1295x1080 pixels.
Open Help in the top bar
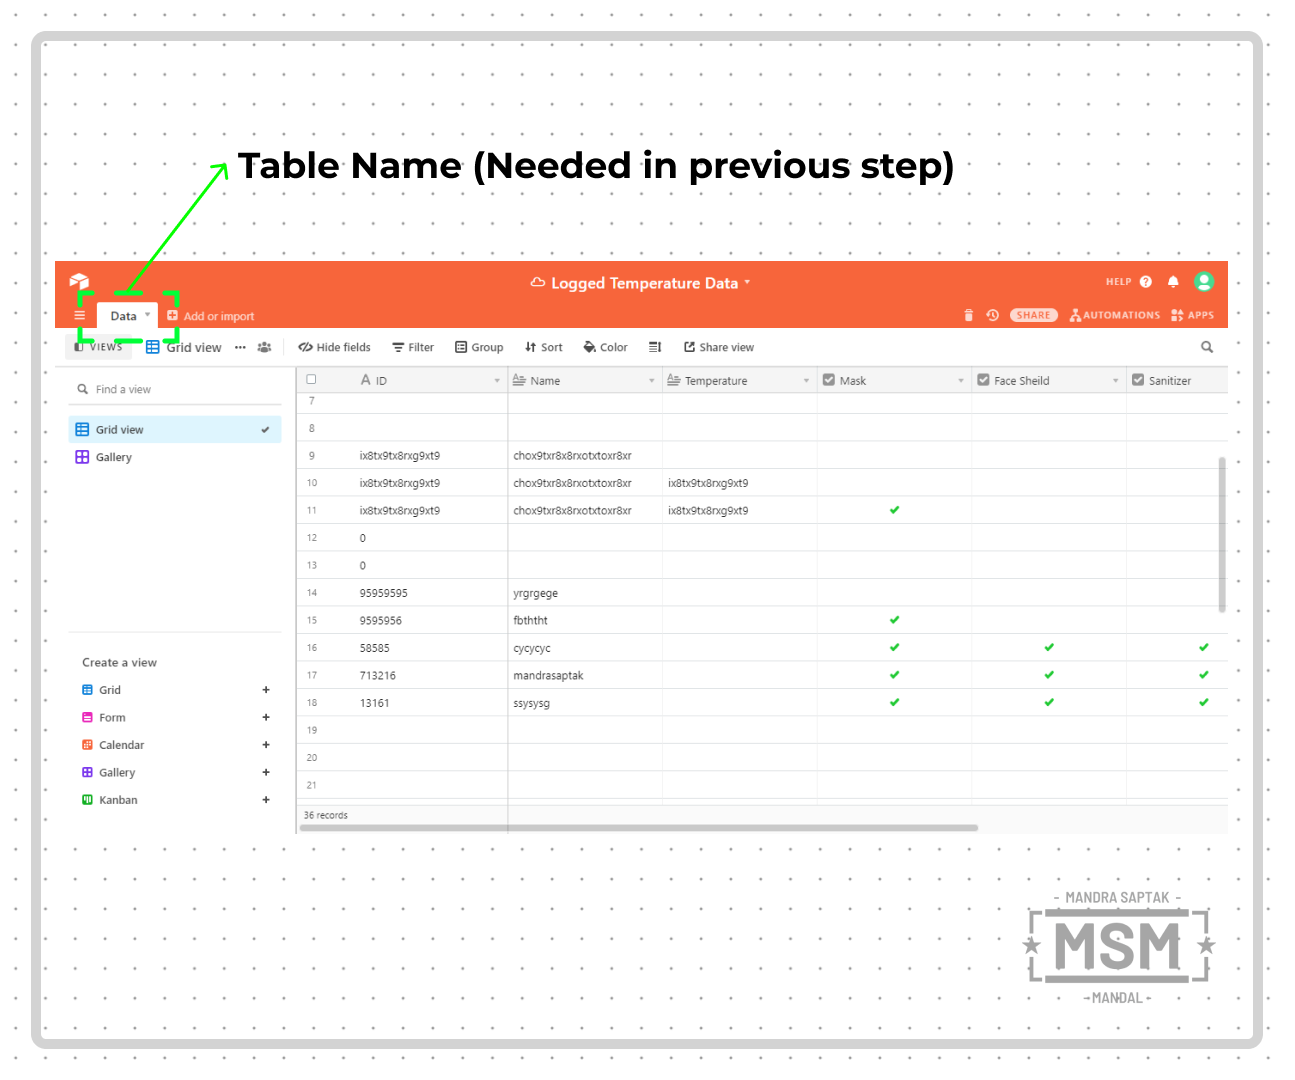[1128, 282]
